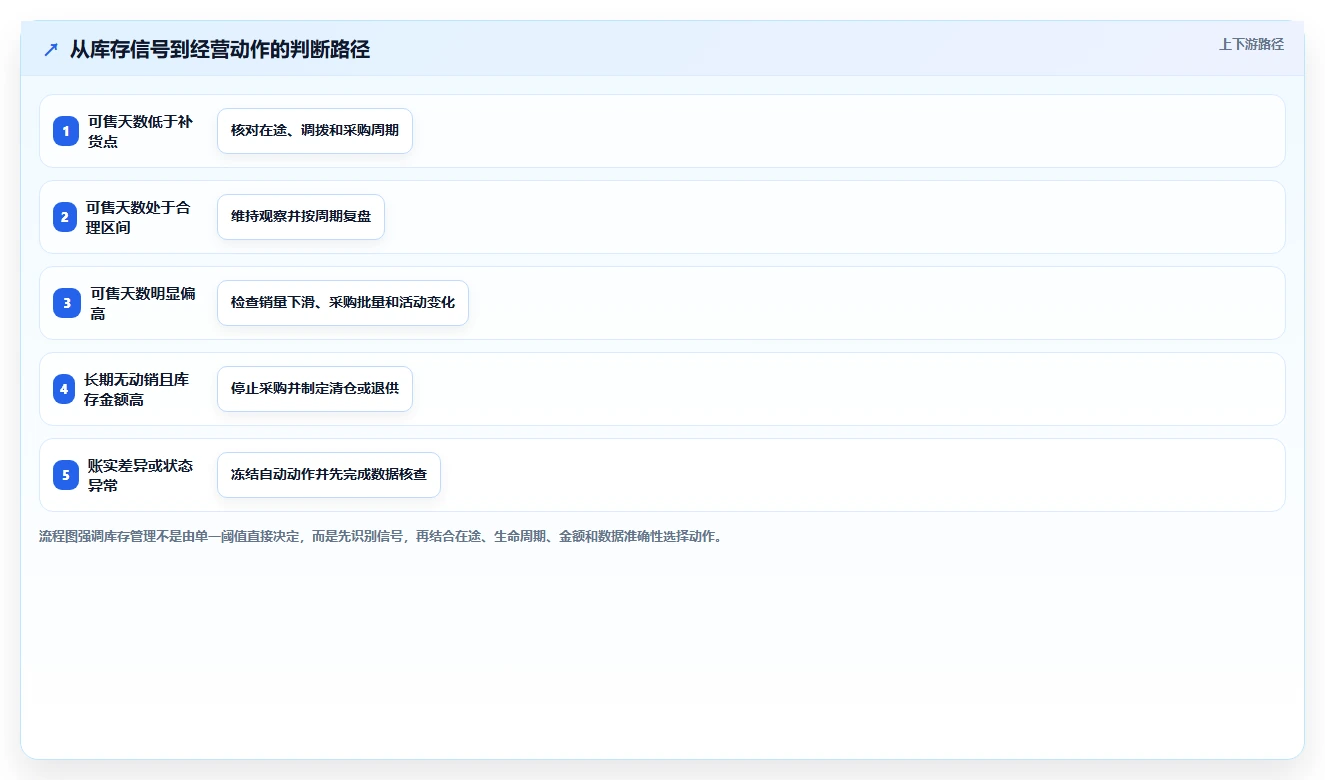The image size is (1325, 780).
Task: Click the 停止采购并制定清仓或退供 action chip
Action: [x=315, y=389]
